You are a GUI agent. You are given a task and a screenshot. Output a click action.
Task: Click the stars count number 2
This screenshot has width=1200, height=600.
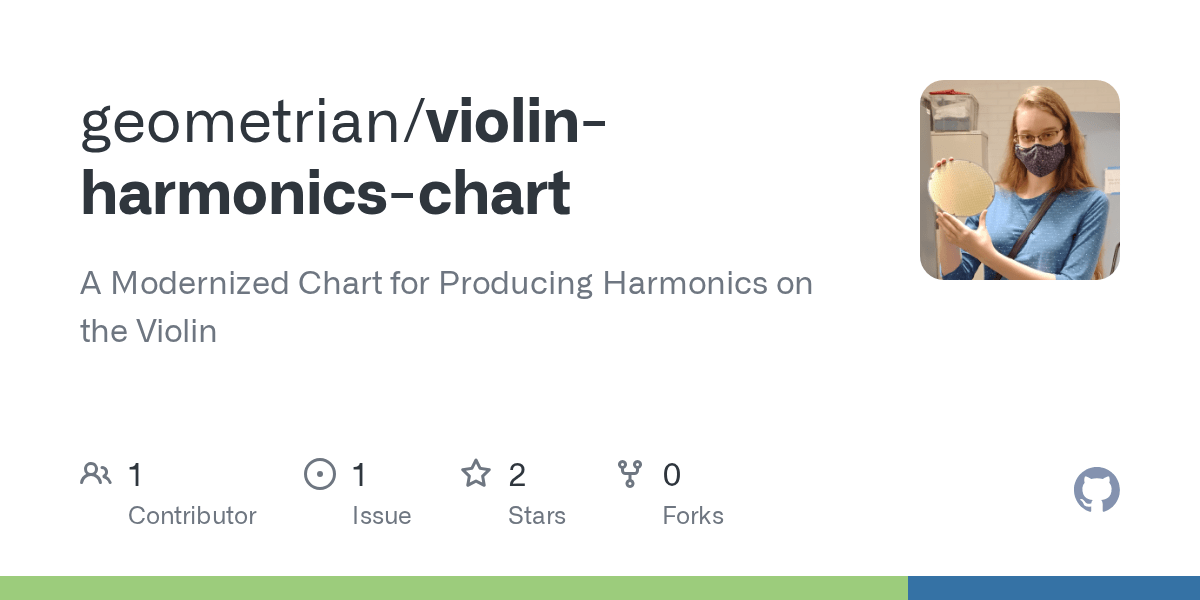516,474
